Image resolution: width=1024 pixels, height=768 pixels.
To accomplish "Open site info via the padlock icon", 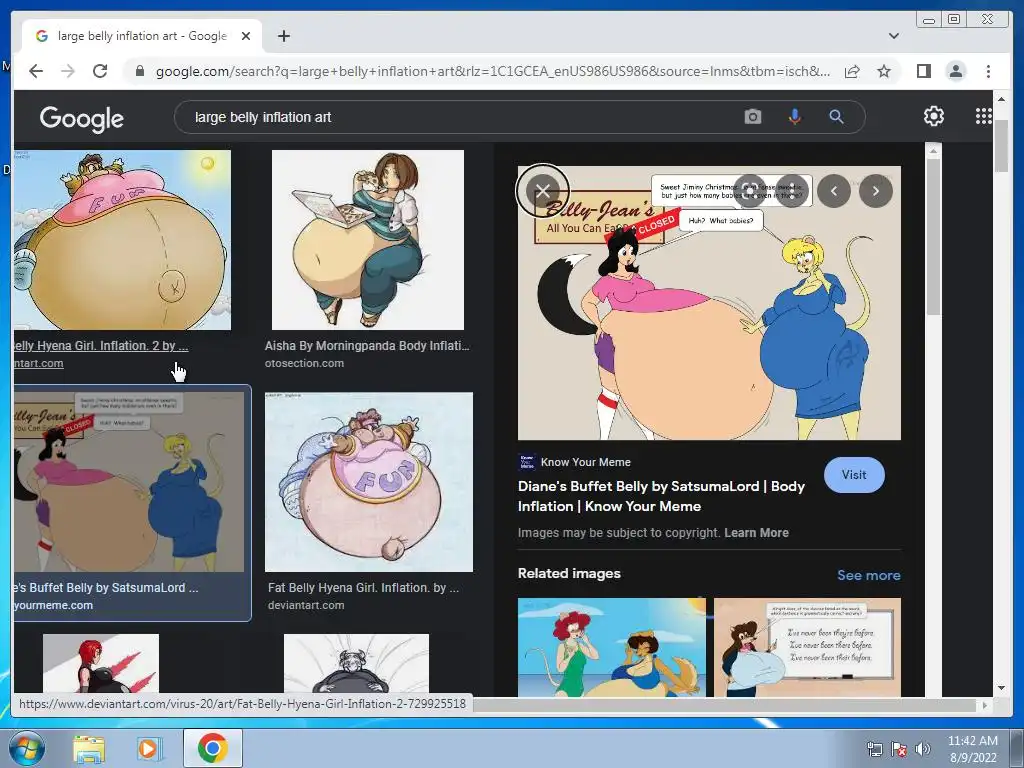I will 139,71.
